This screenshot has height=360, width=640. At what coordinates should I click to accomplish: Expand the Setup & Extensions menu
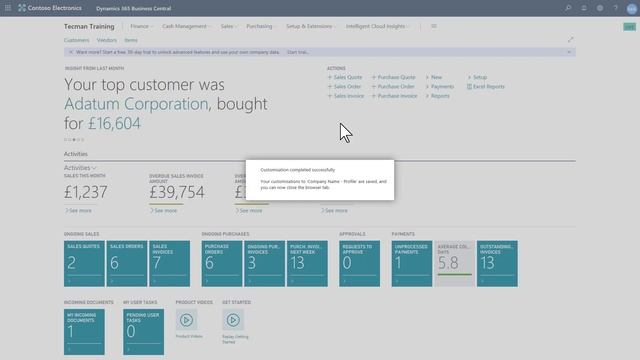point(311,26)
